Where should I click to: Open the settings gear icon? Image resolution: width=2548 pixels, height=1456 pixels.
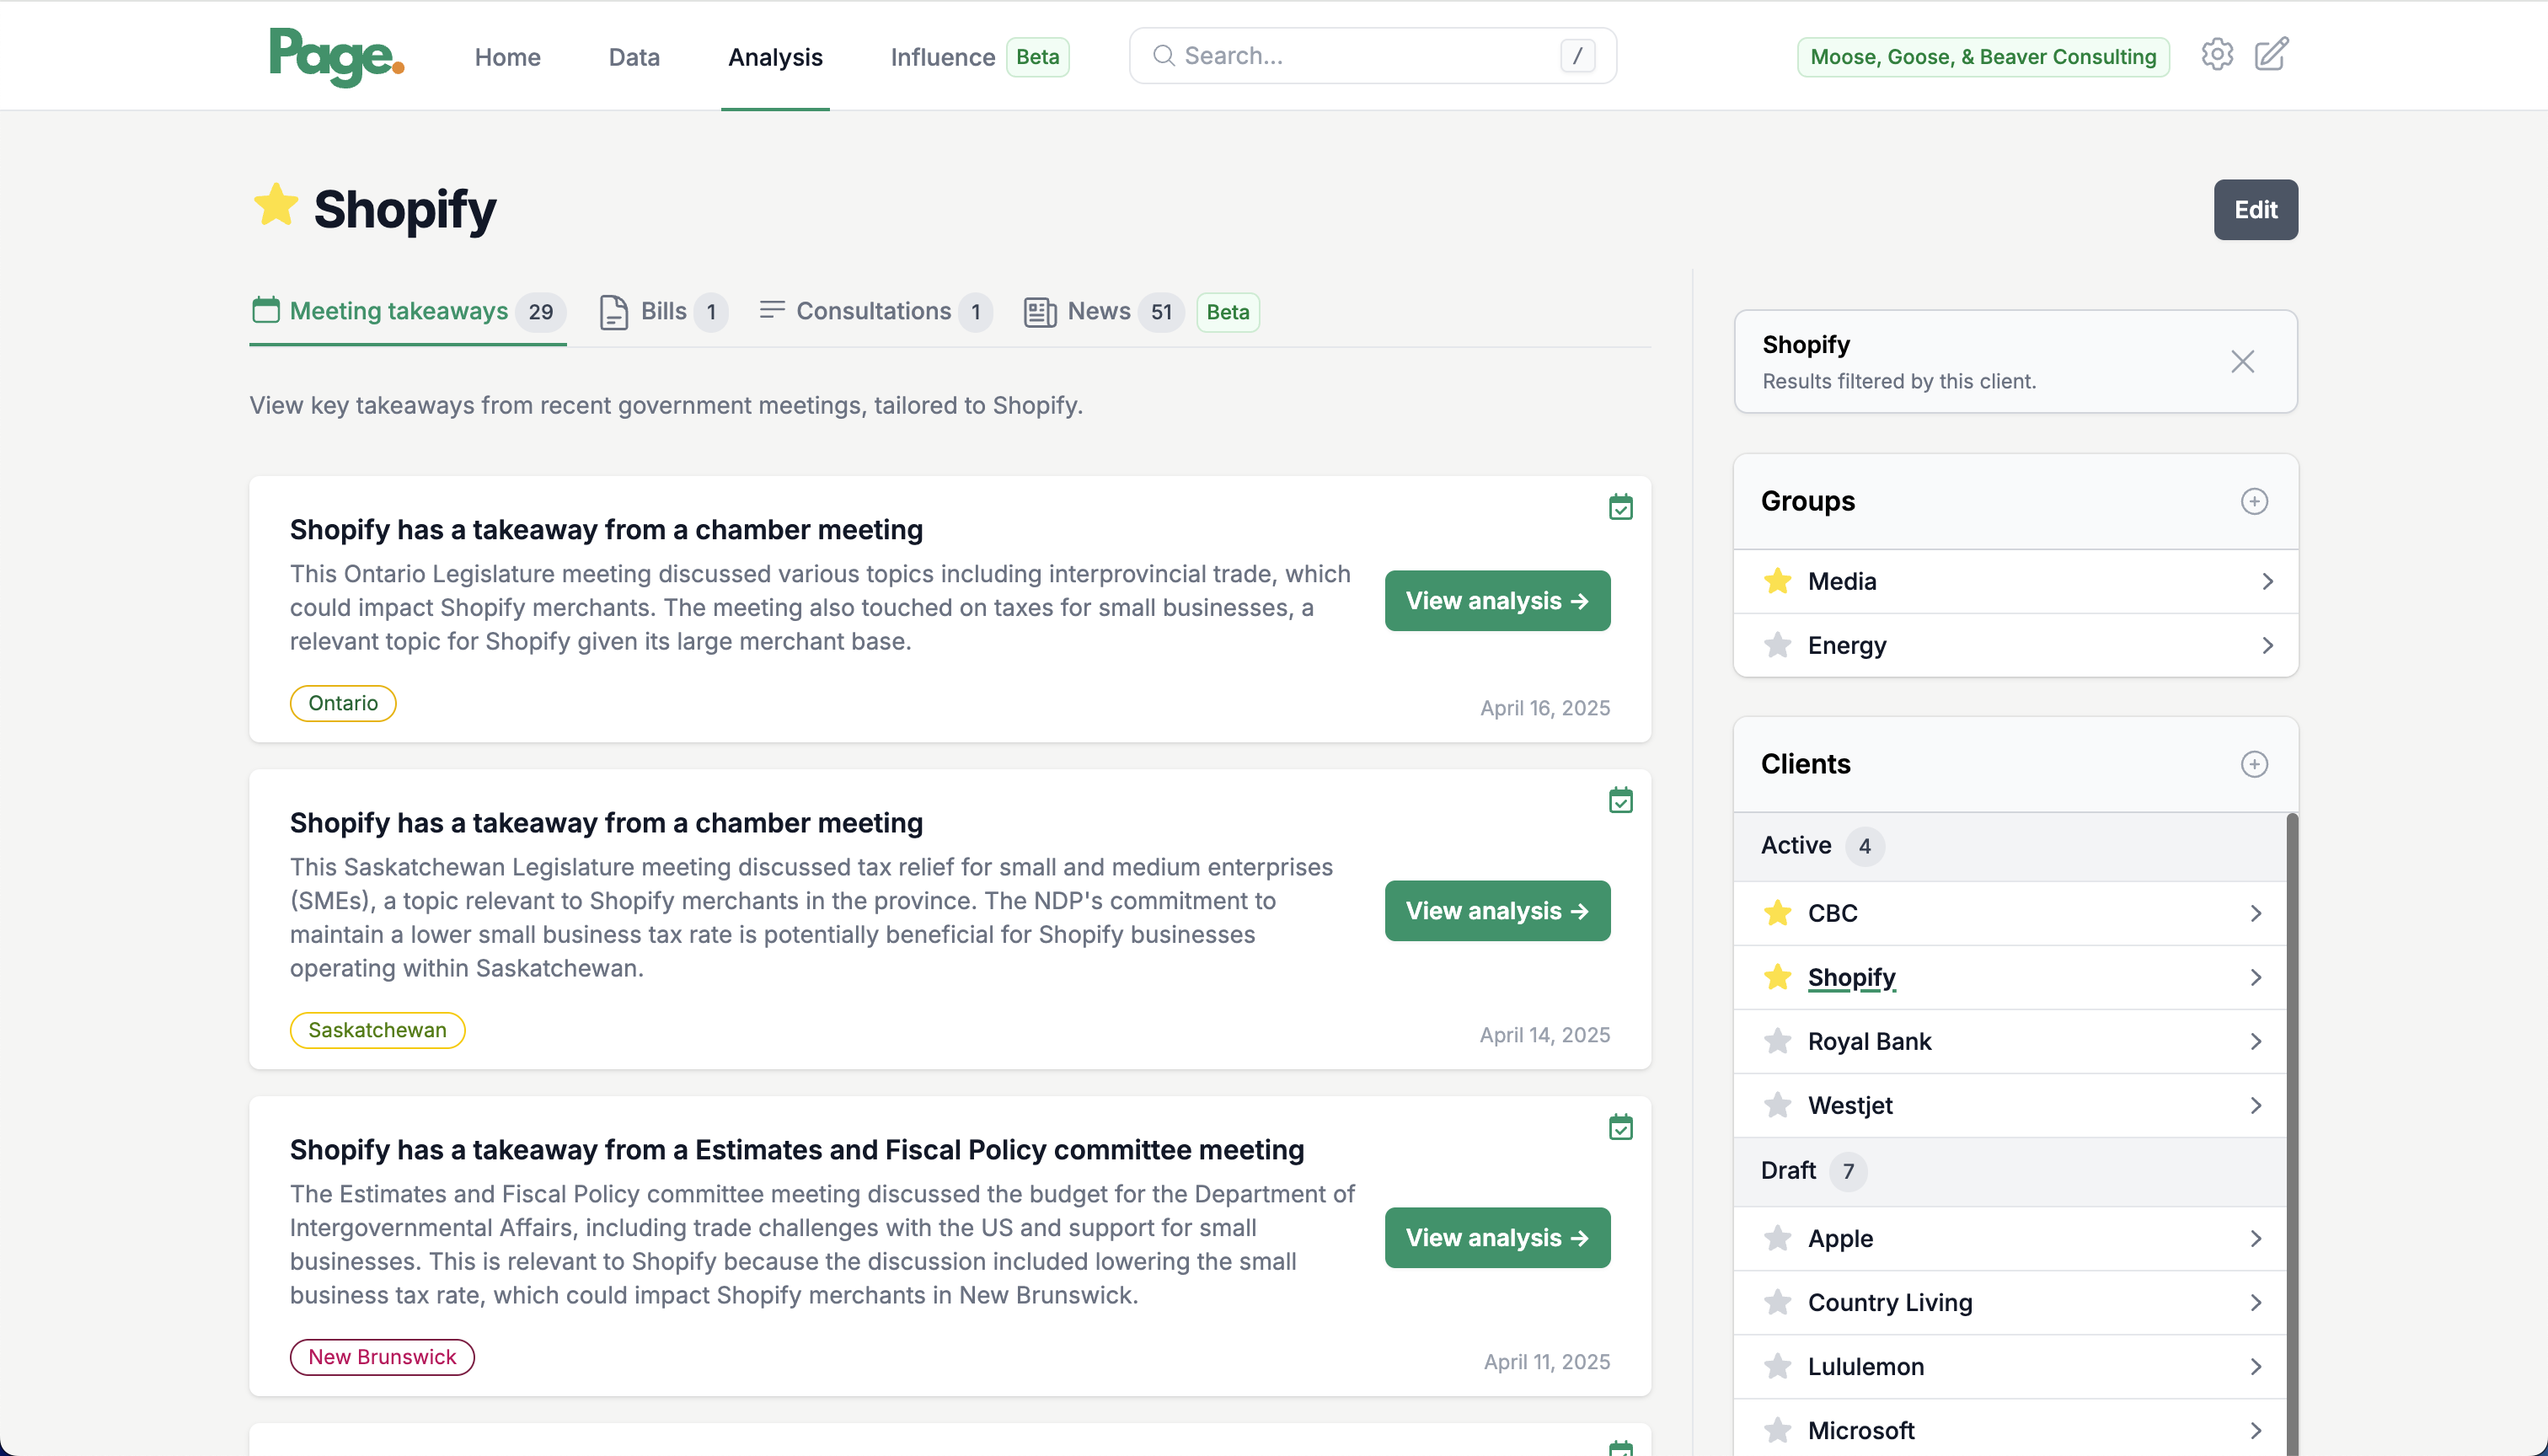2217,55
